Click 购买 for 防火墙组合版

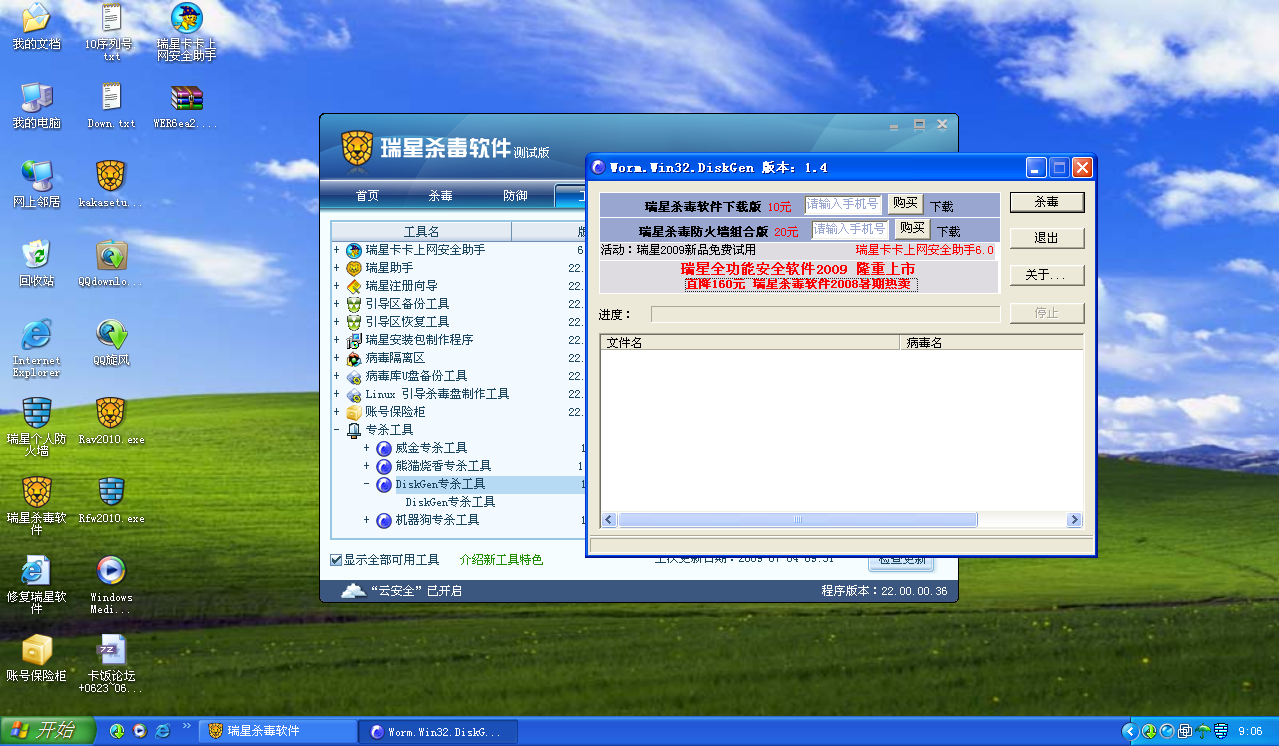911,229
